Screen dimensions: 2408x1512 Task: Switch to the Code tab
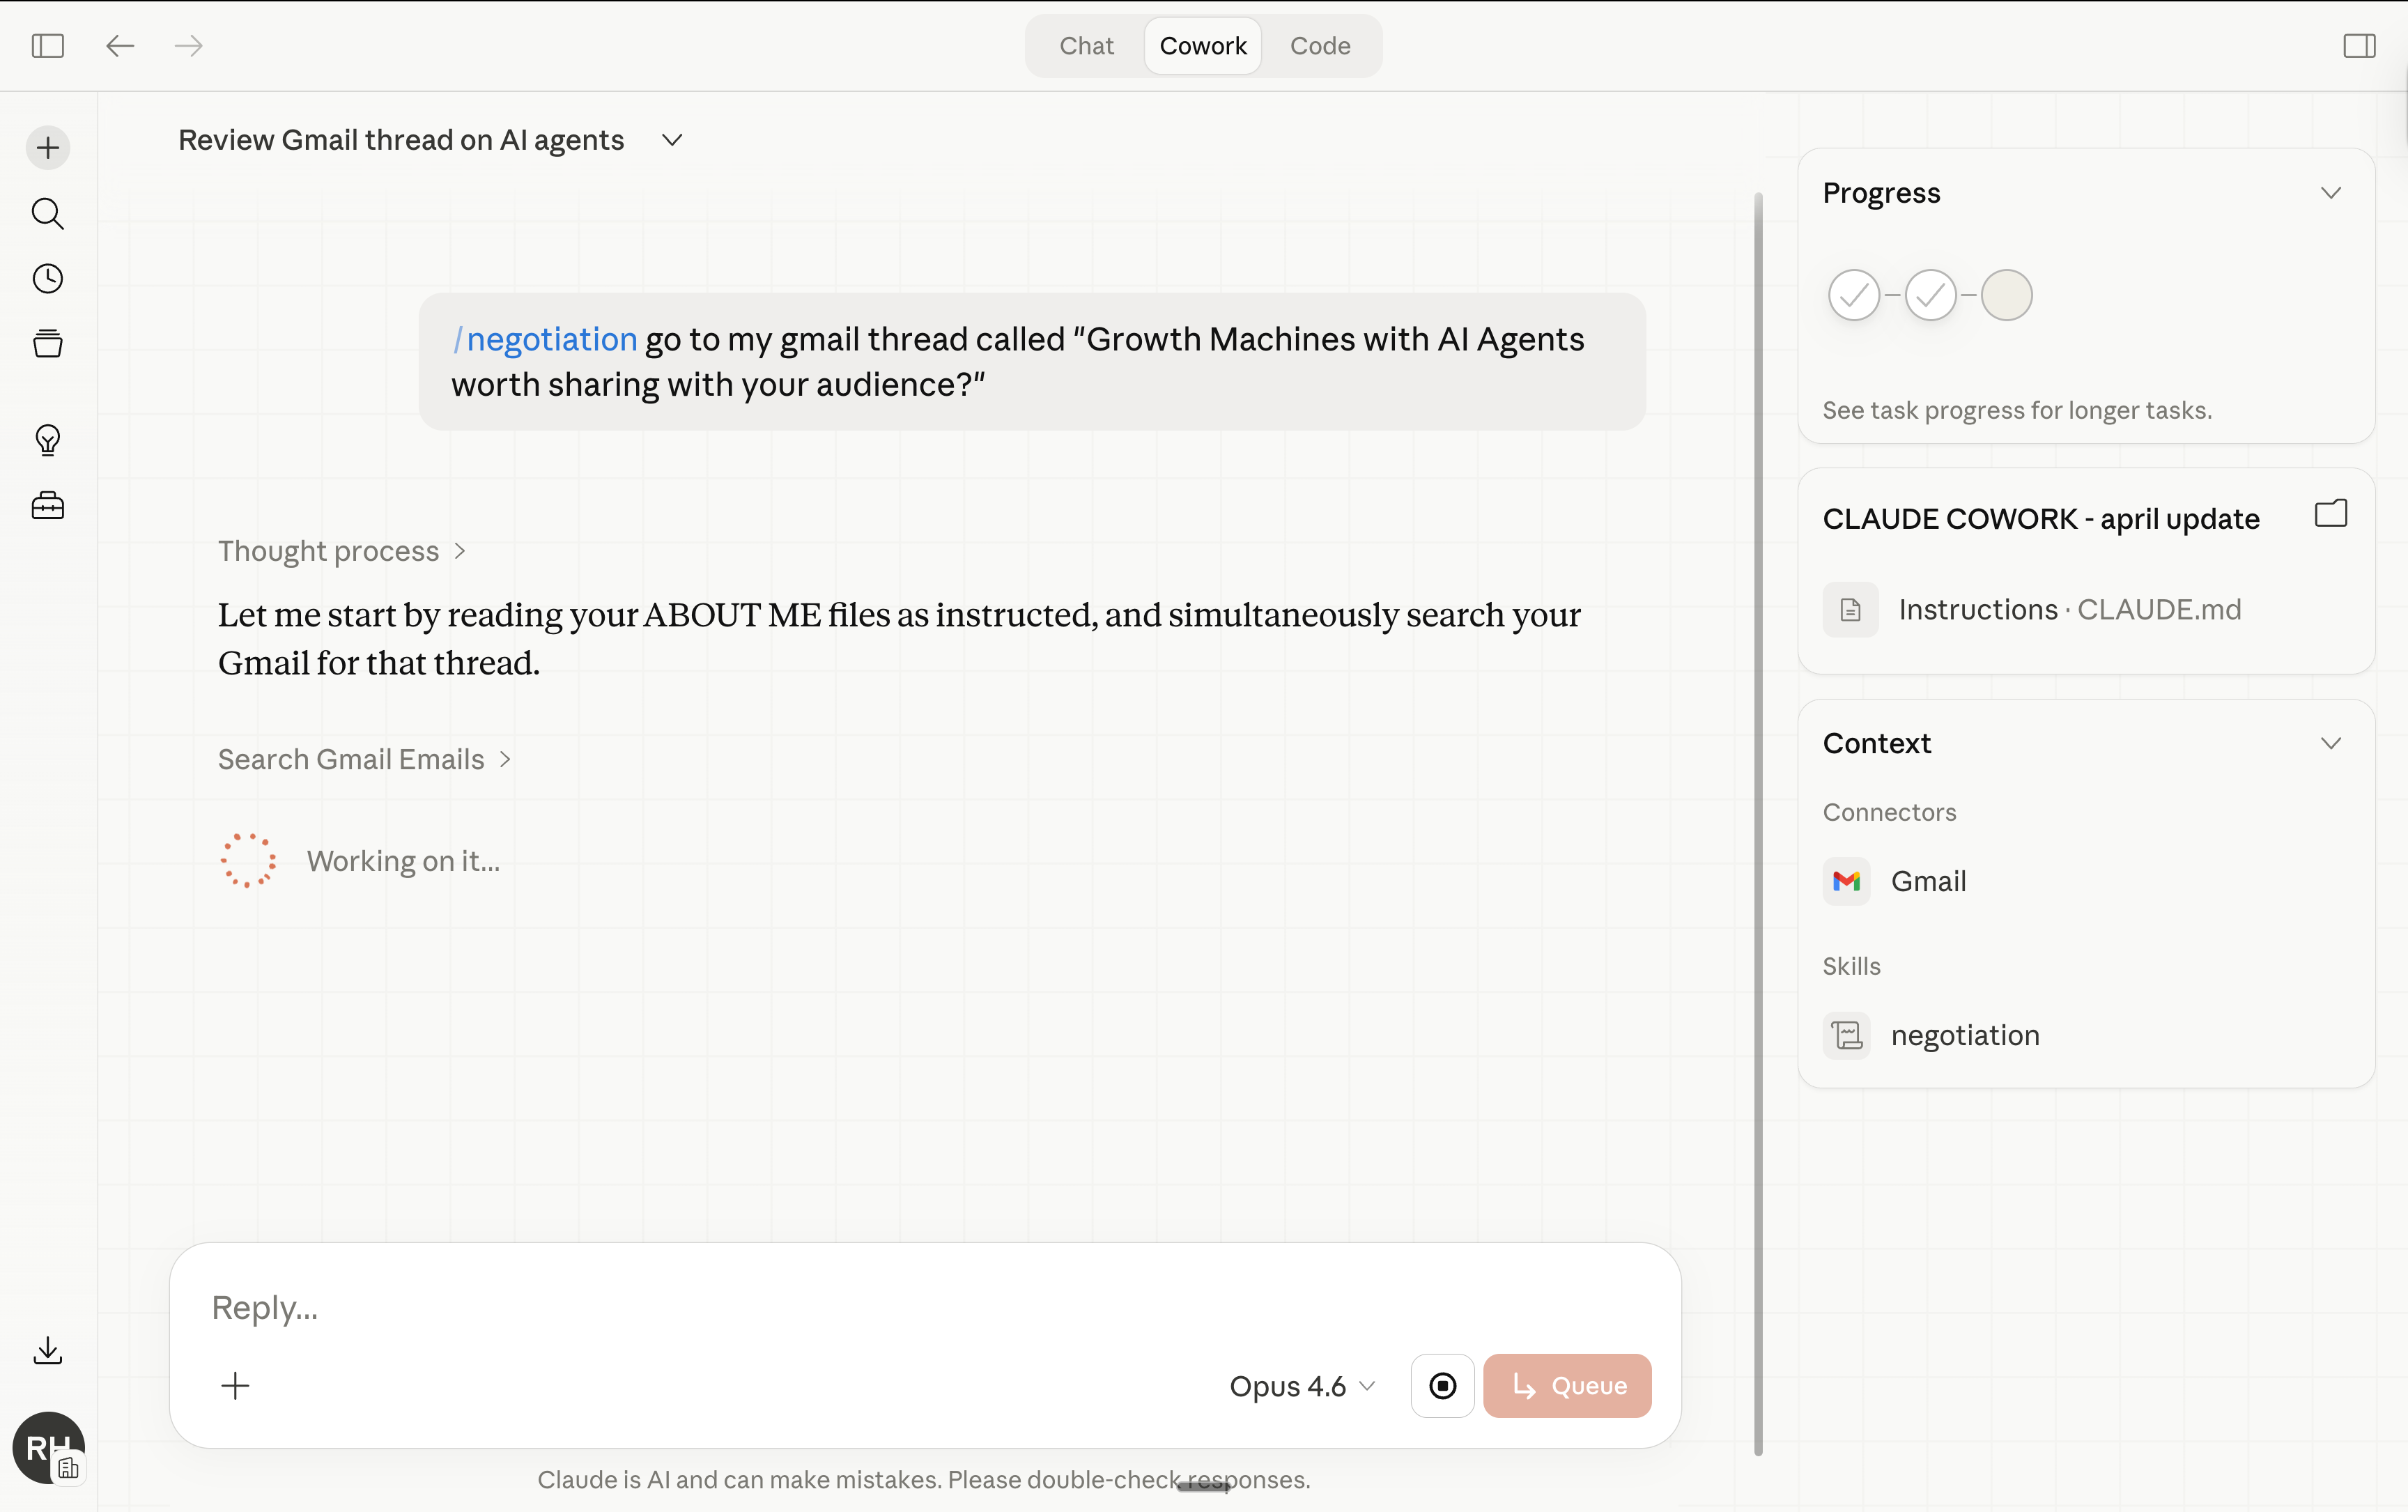pos(1320,46)
